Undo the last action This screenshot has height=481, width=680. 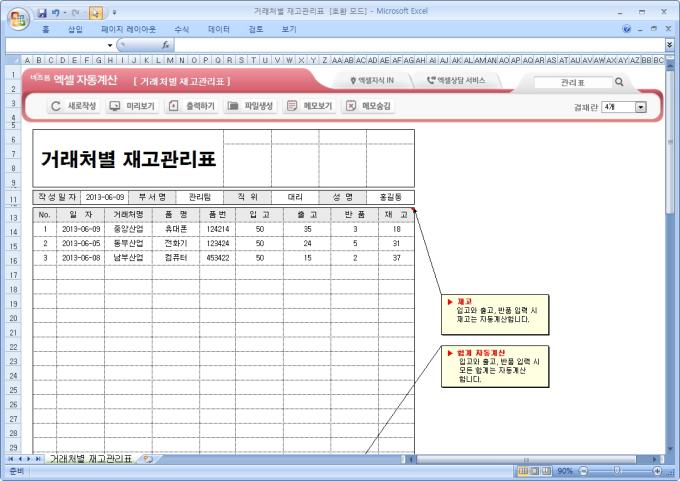click(56, 13)
